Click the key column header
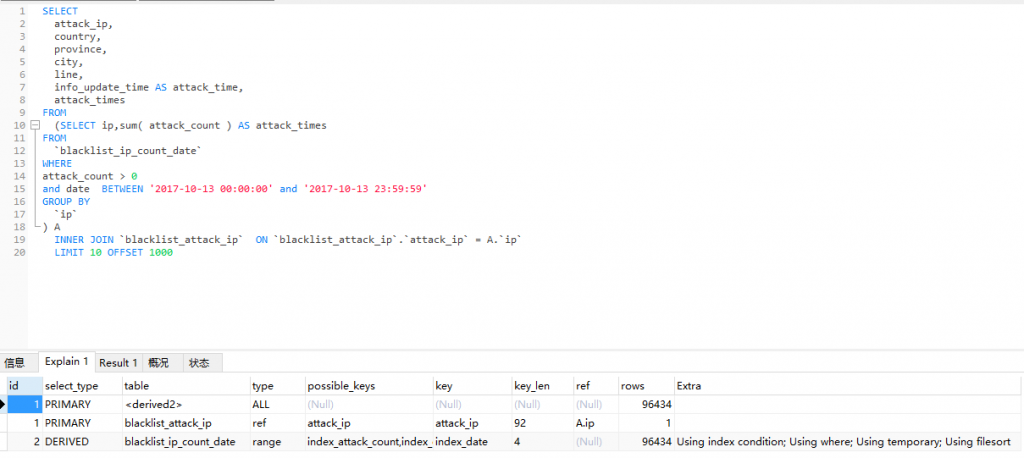This screenshot has height=458, width=1024. pyautogui.click(x=472, y=386)
